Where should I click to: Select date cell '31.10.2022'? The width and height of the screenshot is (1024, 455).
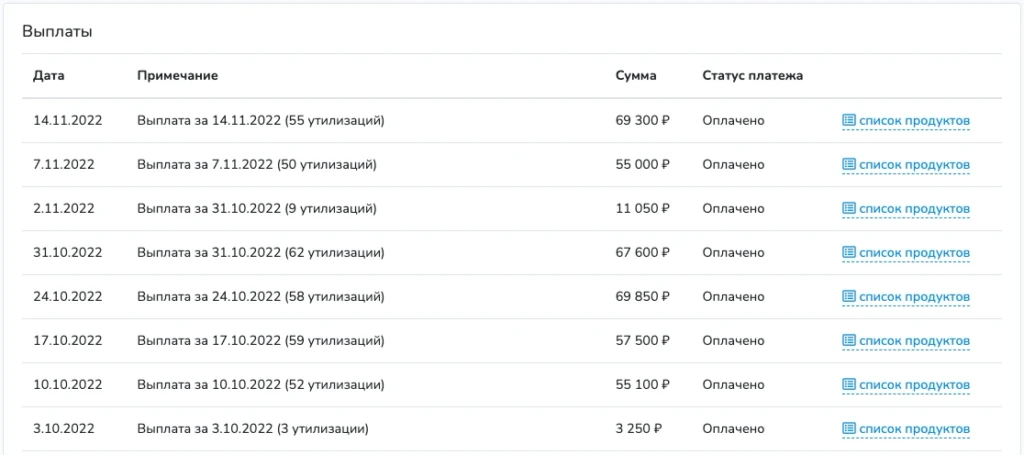(68, 253)
